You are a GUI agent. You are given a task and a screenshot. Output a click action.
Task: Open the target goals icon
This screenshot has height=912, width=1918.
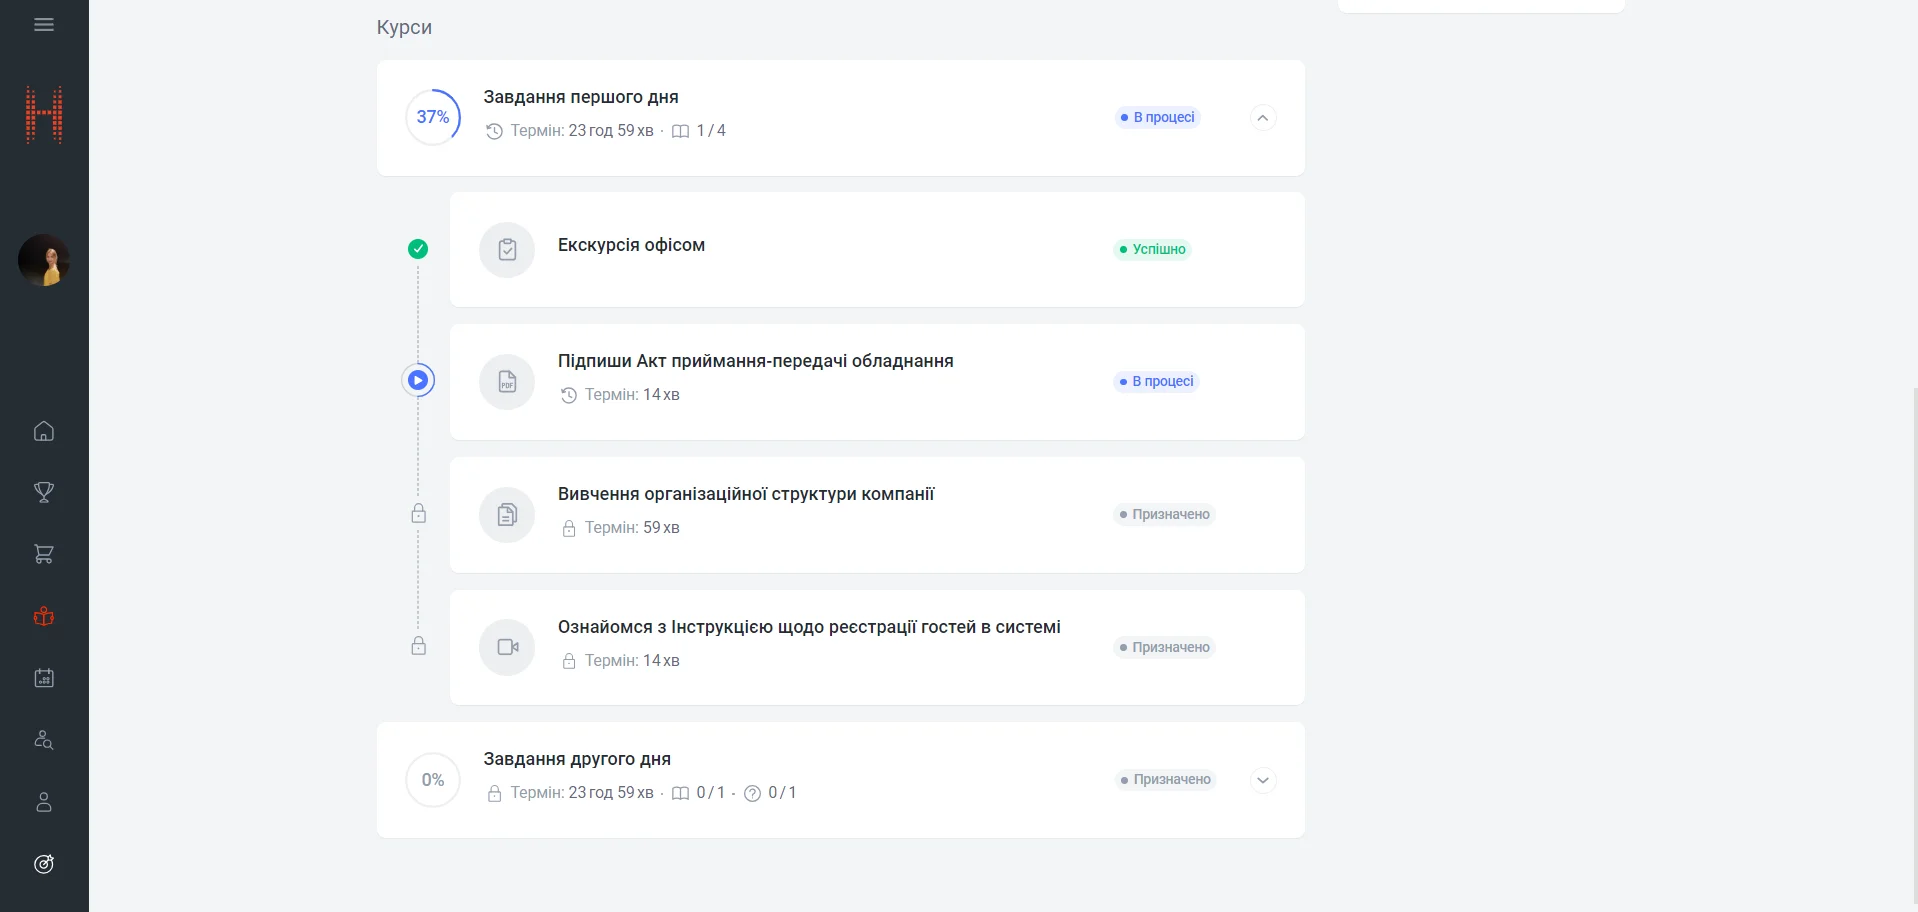tap(44, 864)
